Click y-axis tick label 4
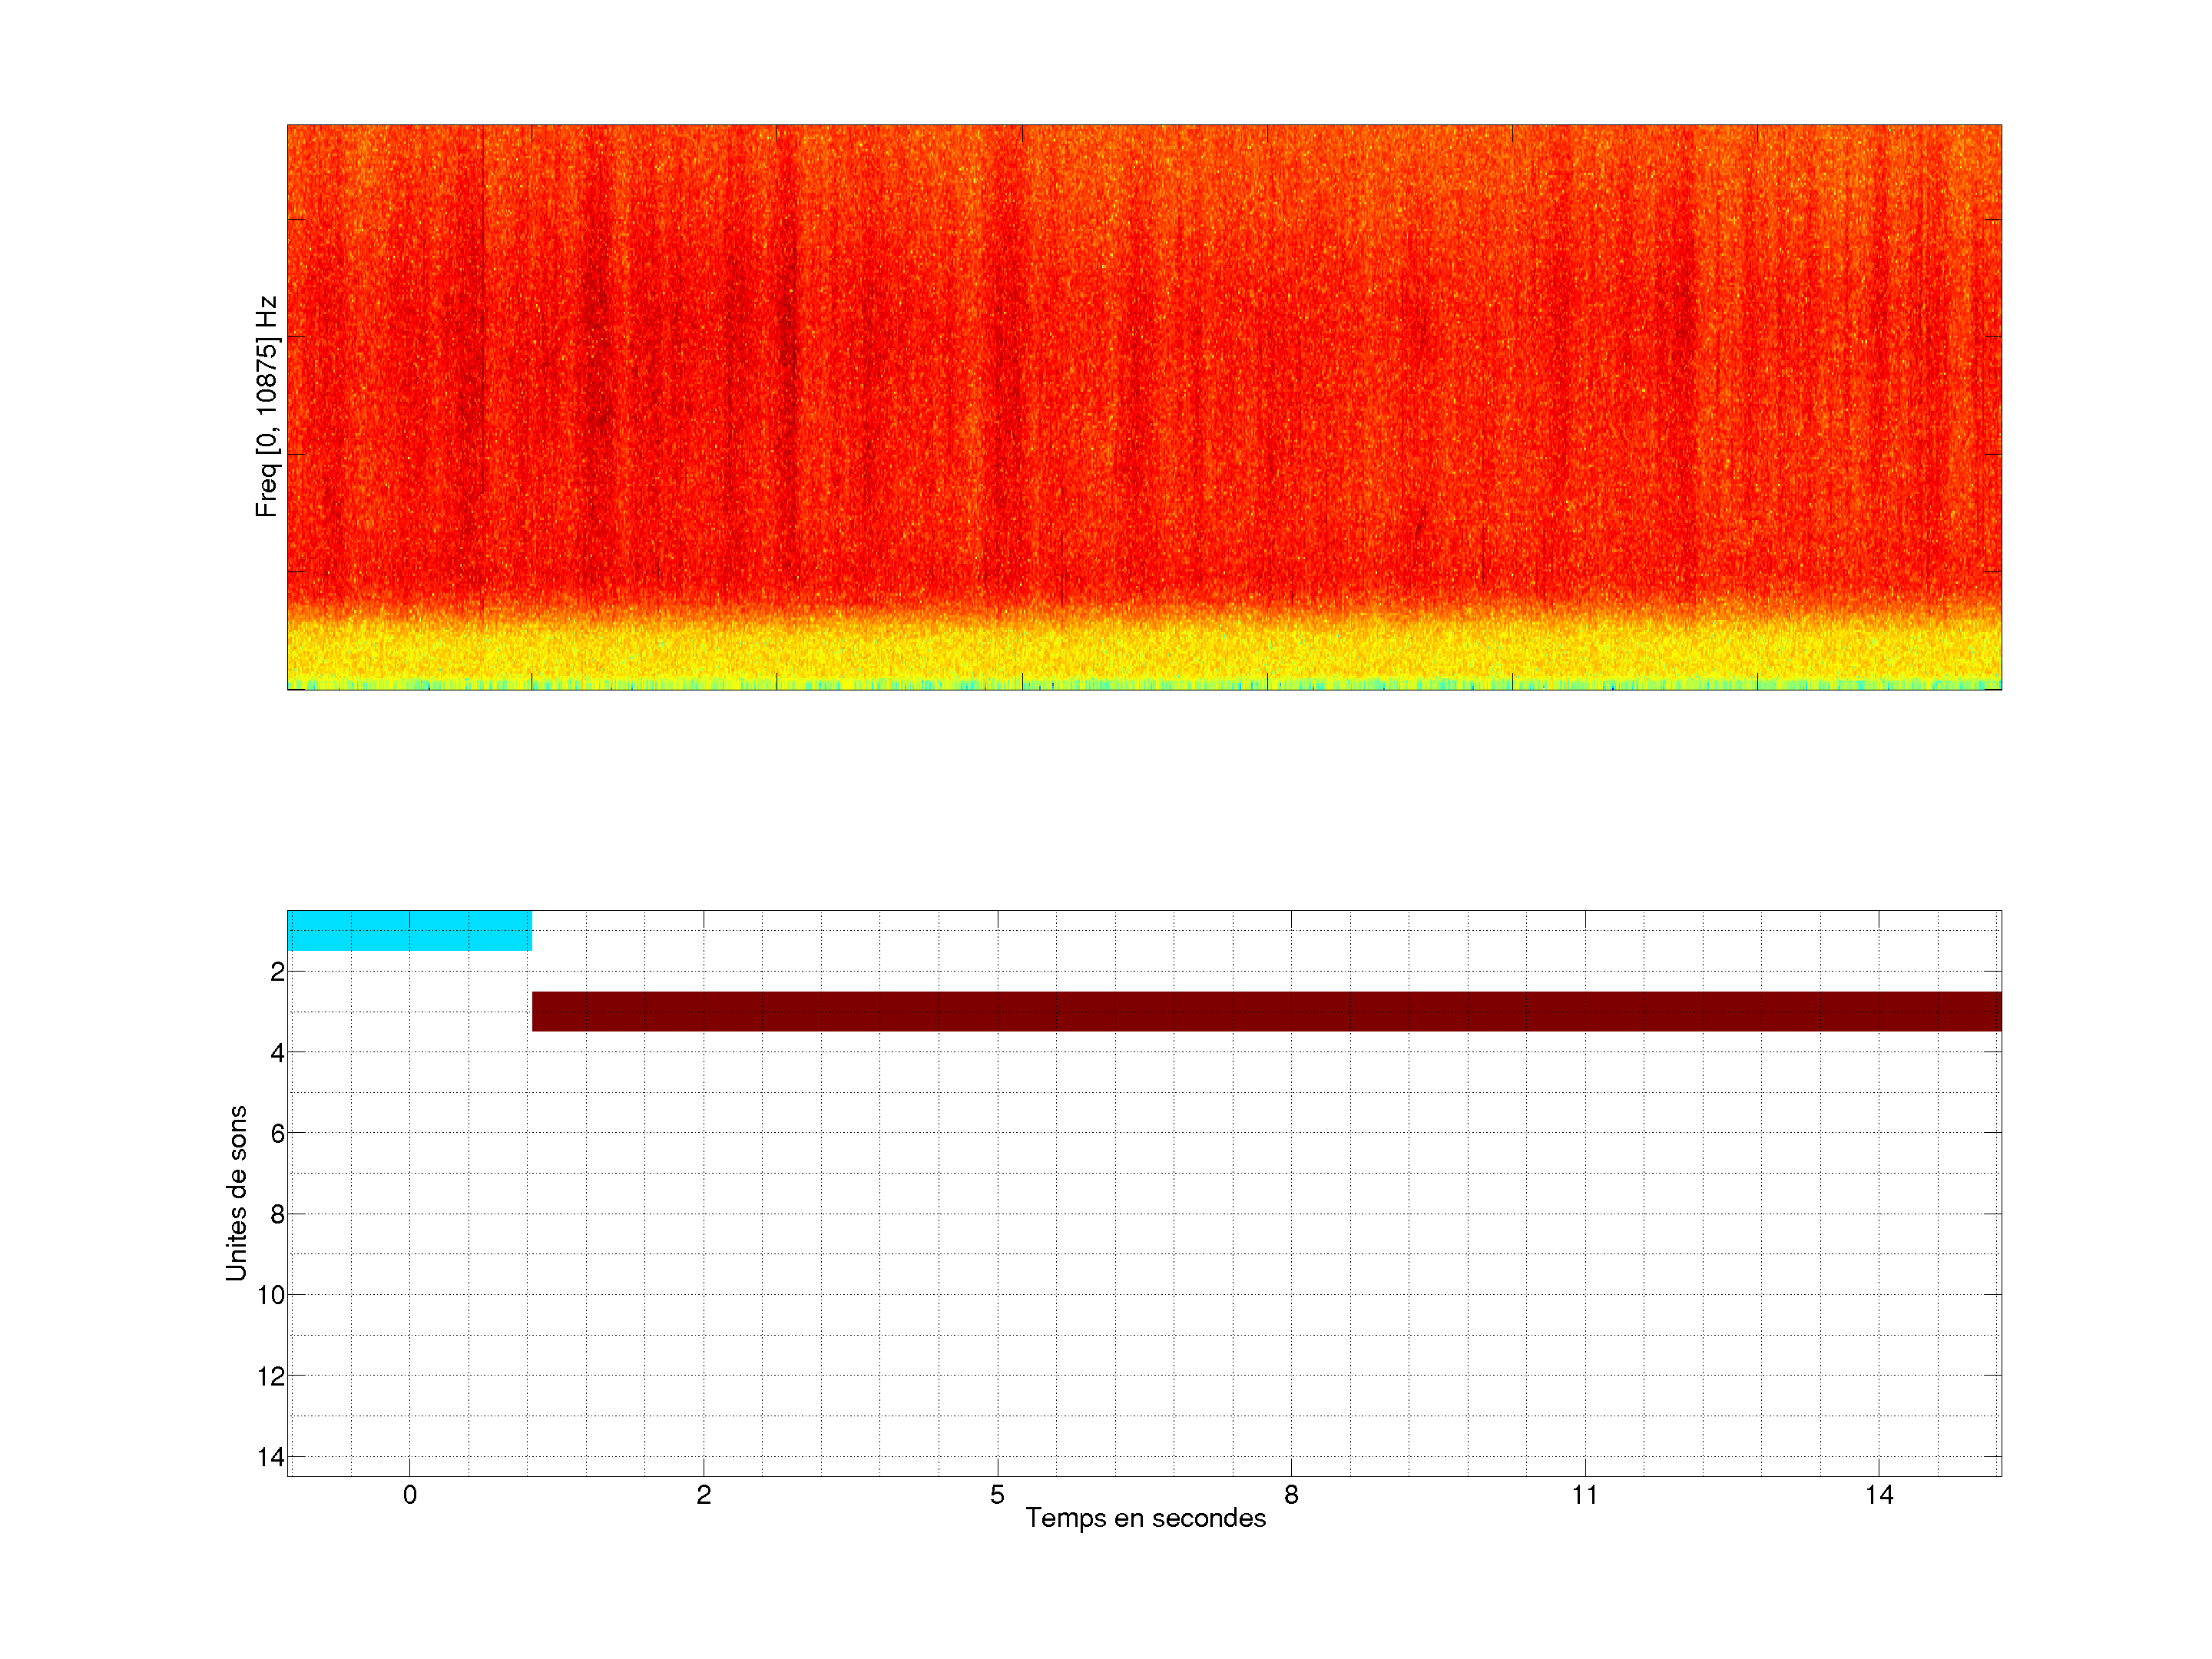Image resolution: width=2212 pixels, height=1659 pixels. [277, 1053]
